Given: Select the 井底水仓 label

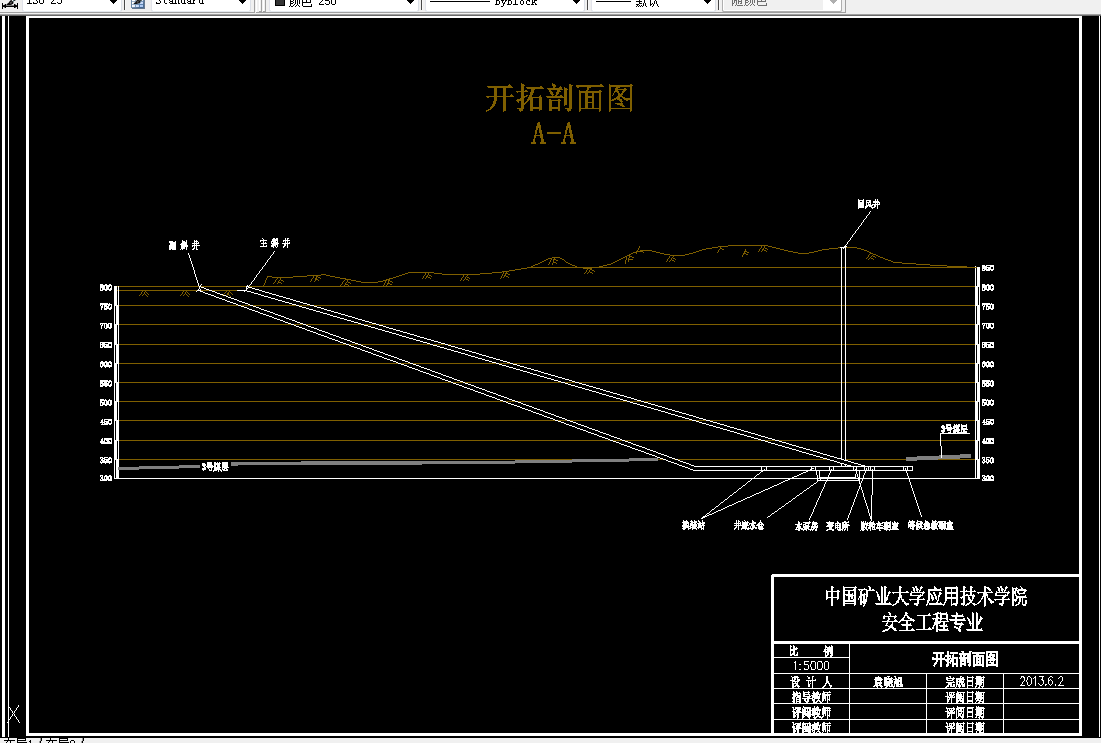Looking at the screenshot, I should pos(749,525).
